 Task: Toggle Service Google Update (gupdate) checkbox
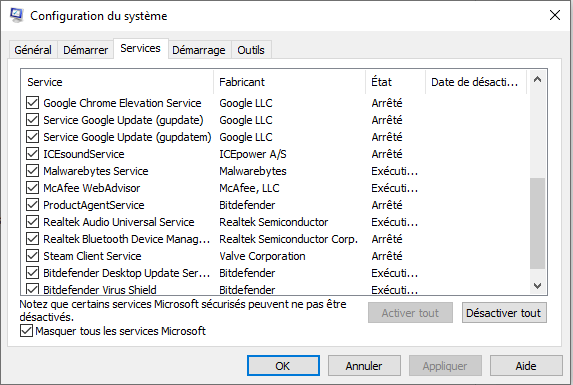33,120
